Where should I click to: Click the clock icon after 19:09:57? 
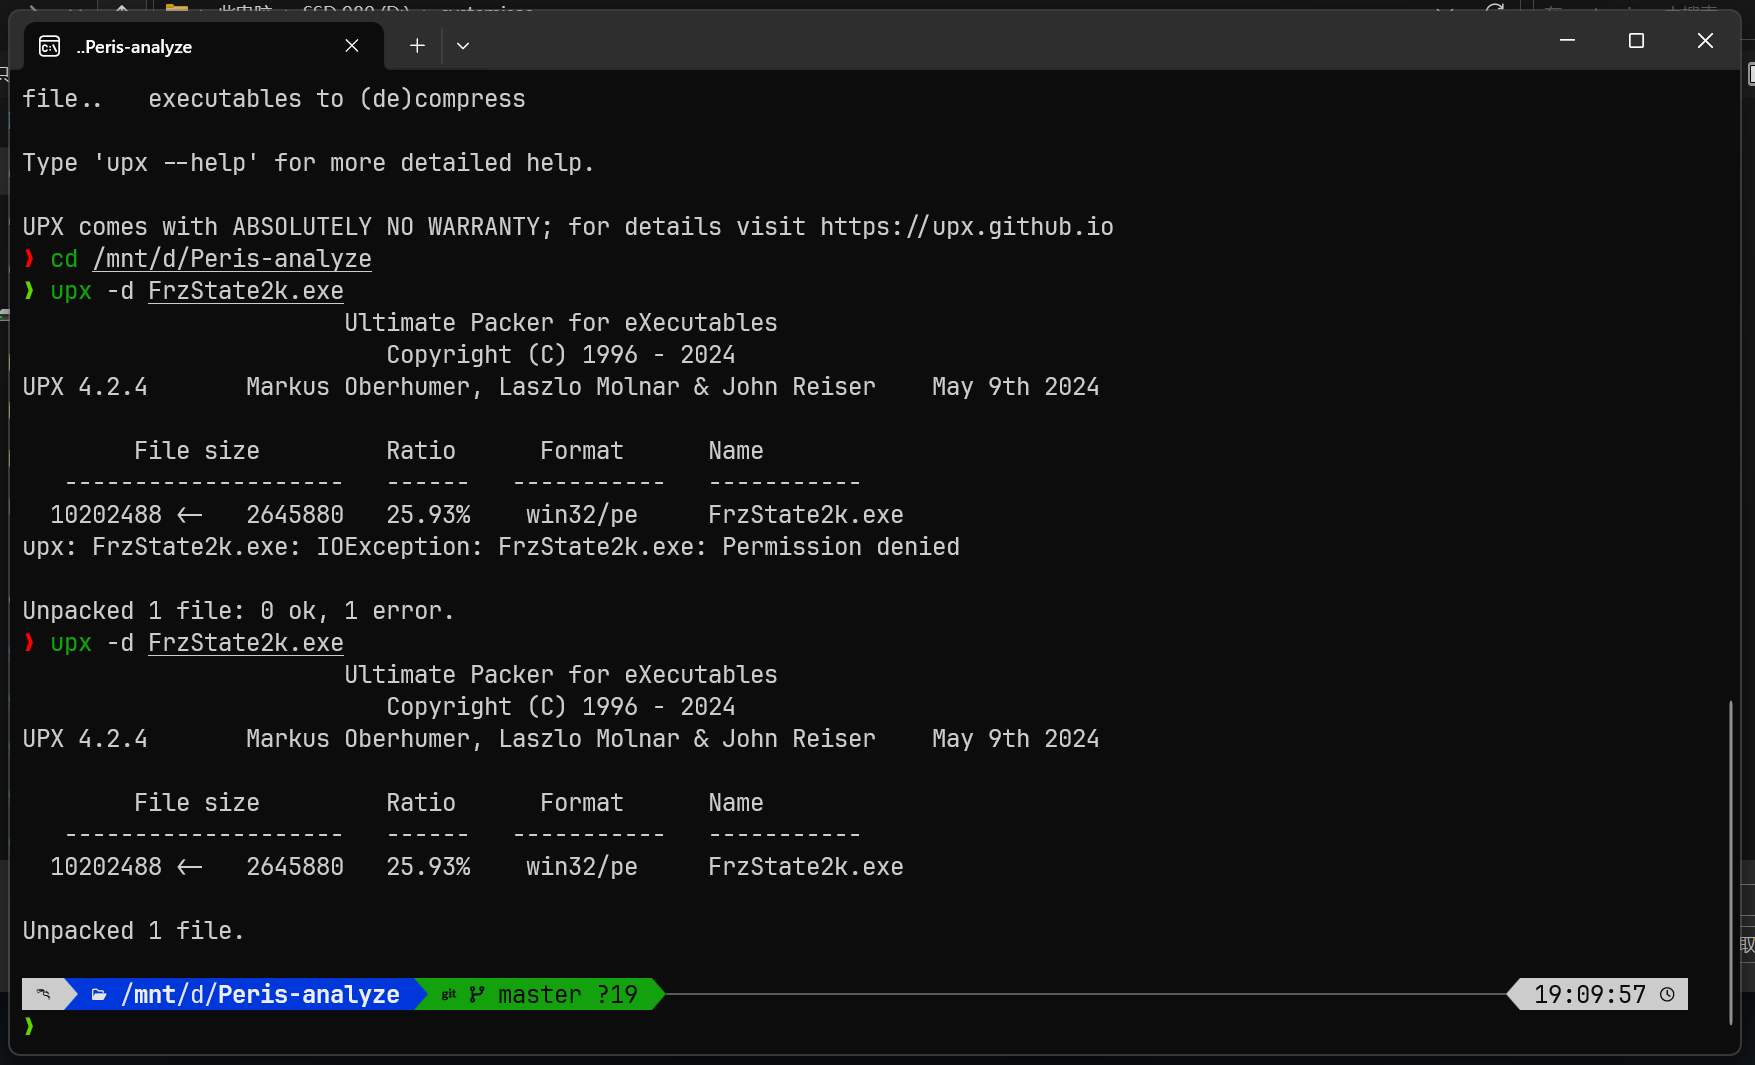(1667, 994)
